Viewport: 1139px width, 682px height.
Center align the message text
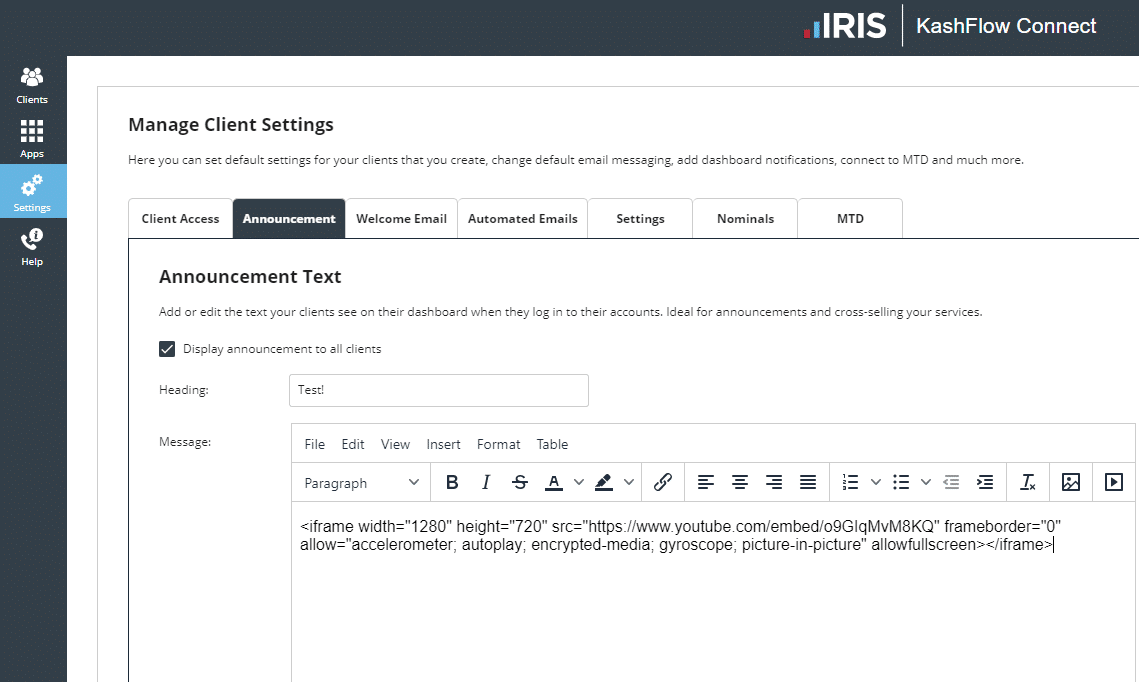[x=740, y=482]
